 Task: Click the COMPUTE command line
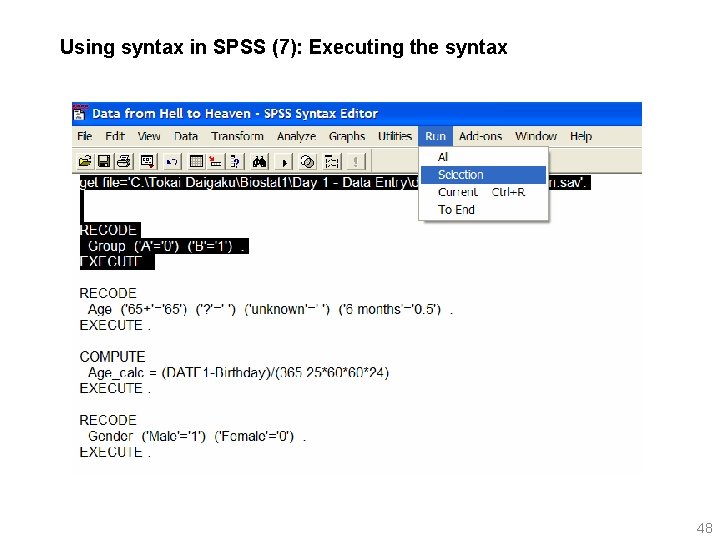pos(112,357)
